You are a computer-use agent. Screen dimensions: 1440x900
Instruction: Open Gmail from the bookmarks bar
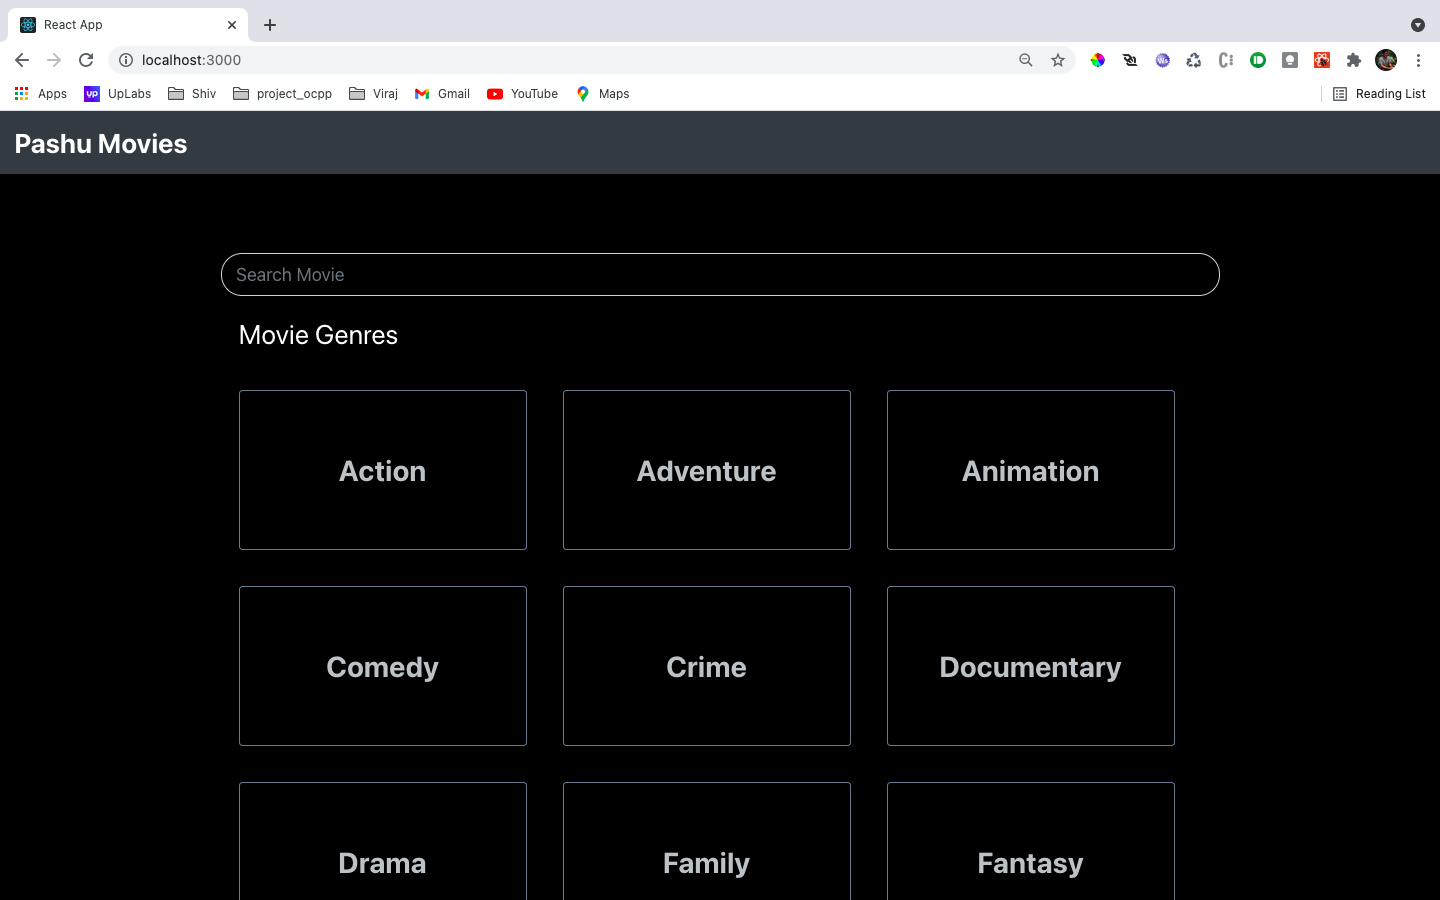tap(441, 93)
